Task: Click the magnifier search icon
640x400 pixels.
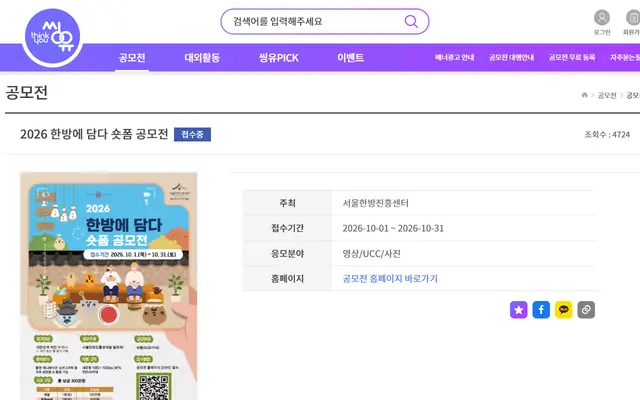Action: (x=411, y=21)
